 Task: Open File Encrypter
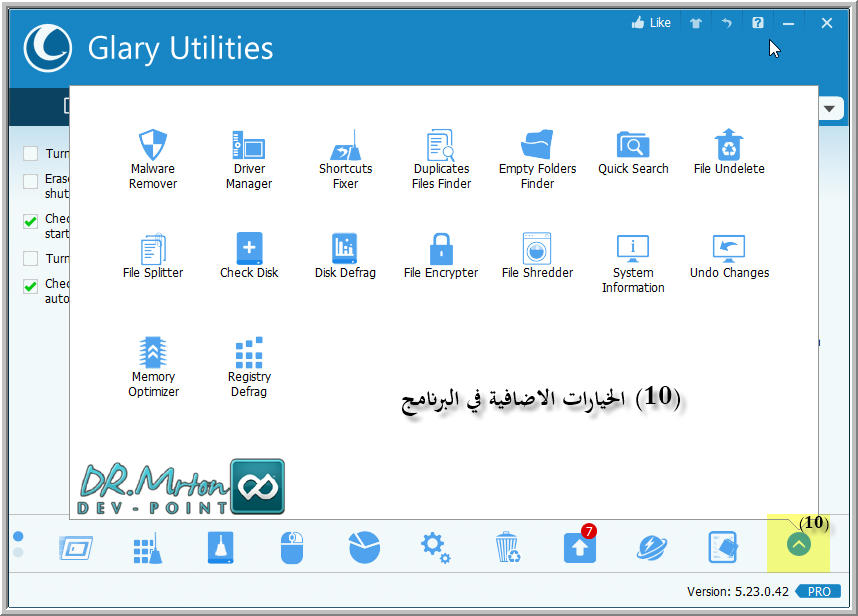[x=441, y=256]
